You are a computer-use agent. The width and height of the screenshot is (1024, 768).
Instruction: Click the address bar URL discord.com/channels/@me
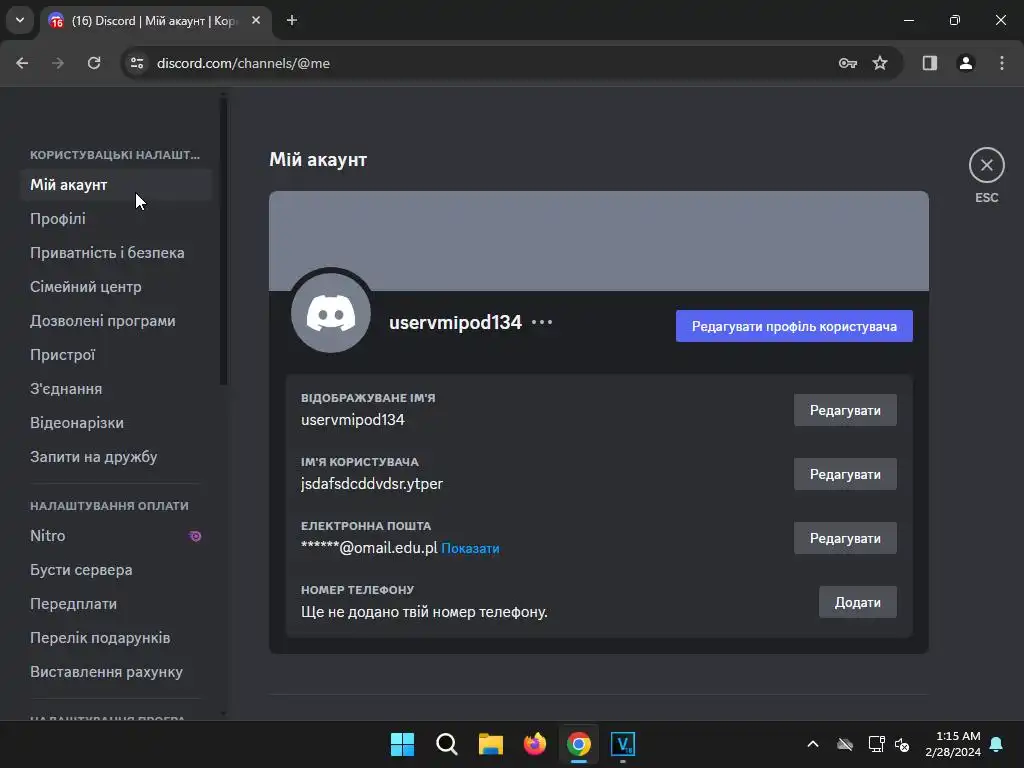click(x=243, y=63)
